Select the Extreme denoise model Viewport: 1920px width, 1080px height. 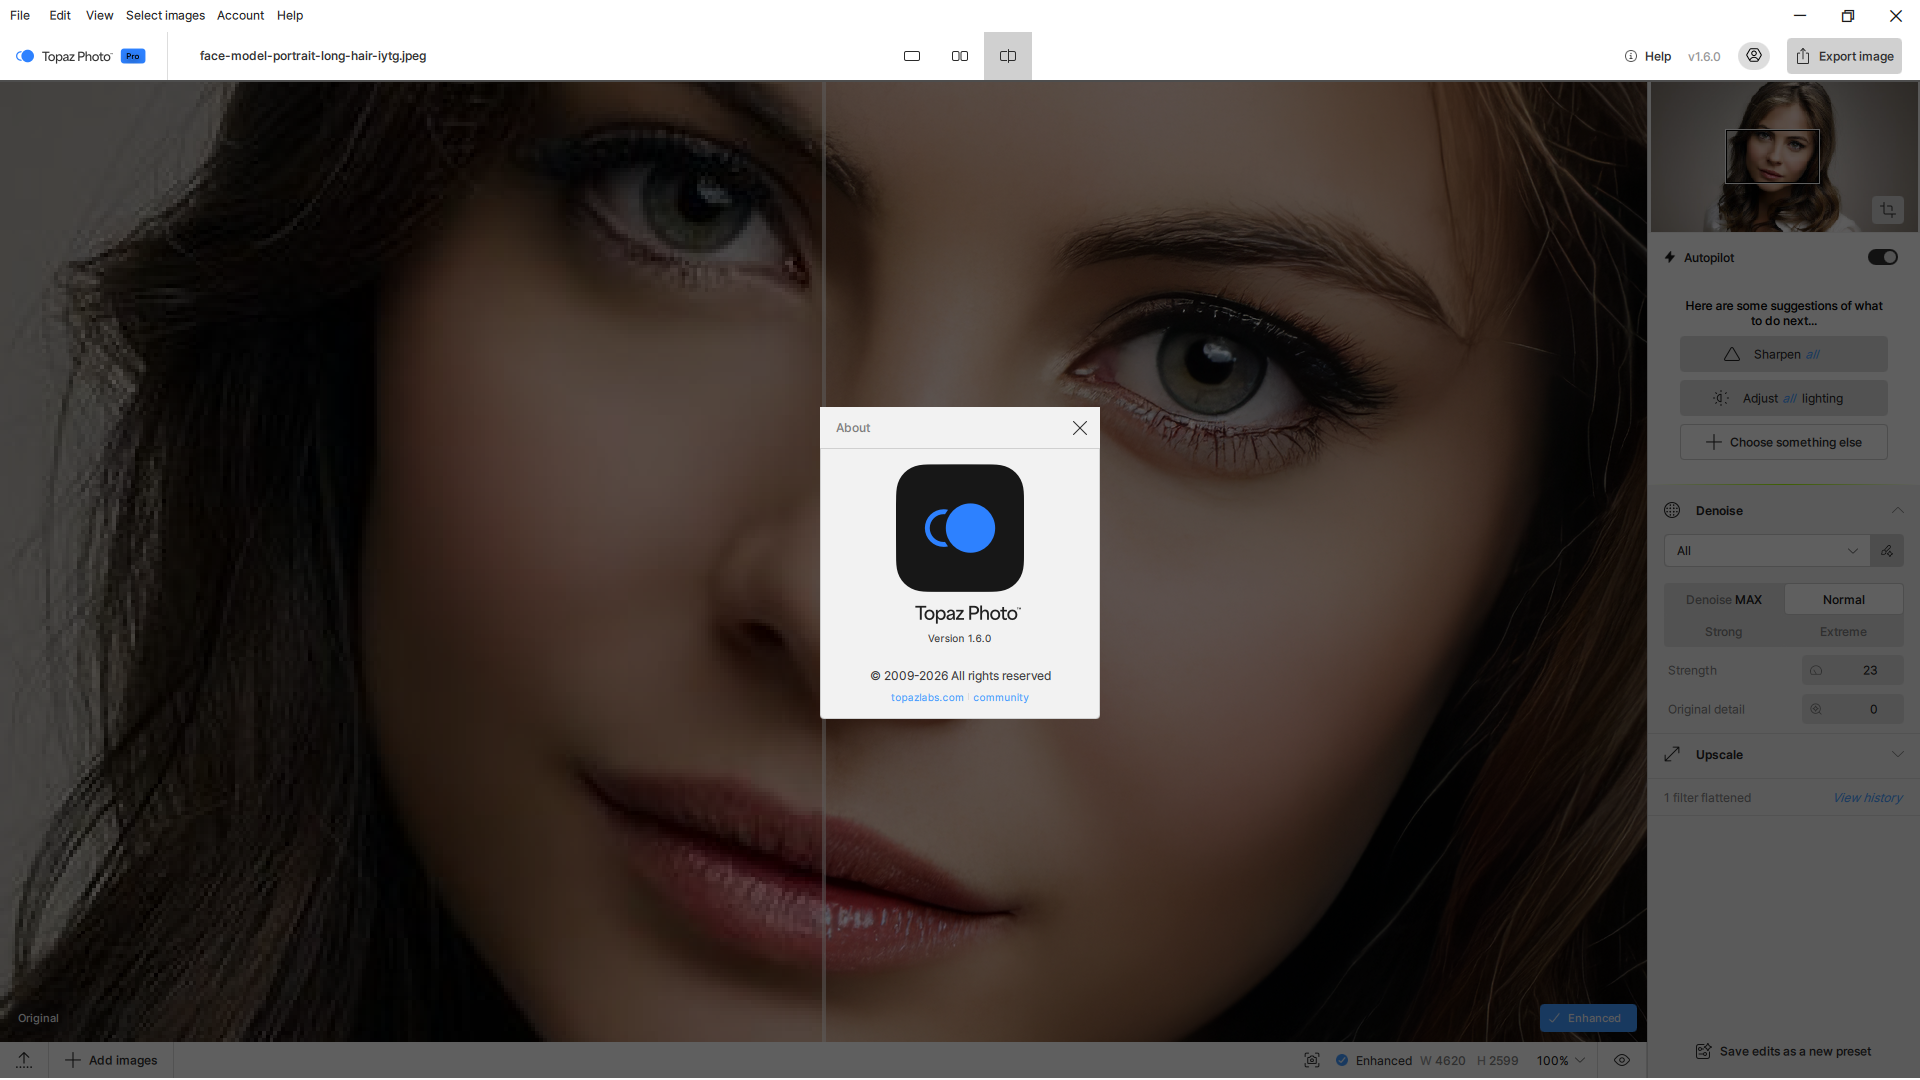point(1844,632)
